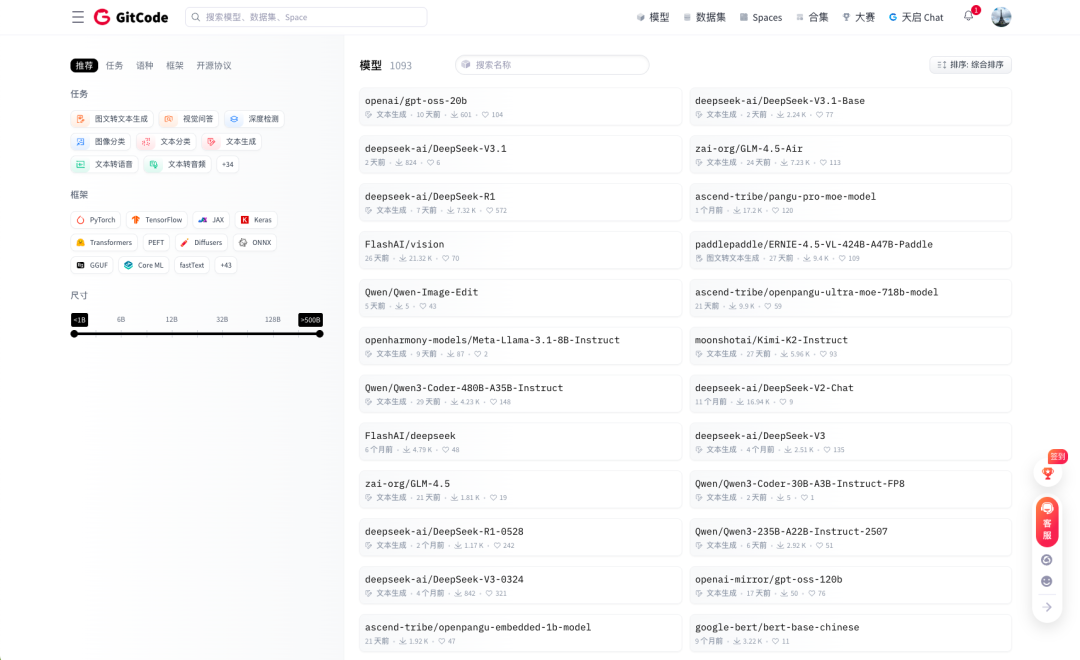The height and width of the screenshot is (660, 1080).
Task: Select 文本转音频 task chip
Action: (178, 165)
